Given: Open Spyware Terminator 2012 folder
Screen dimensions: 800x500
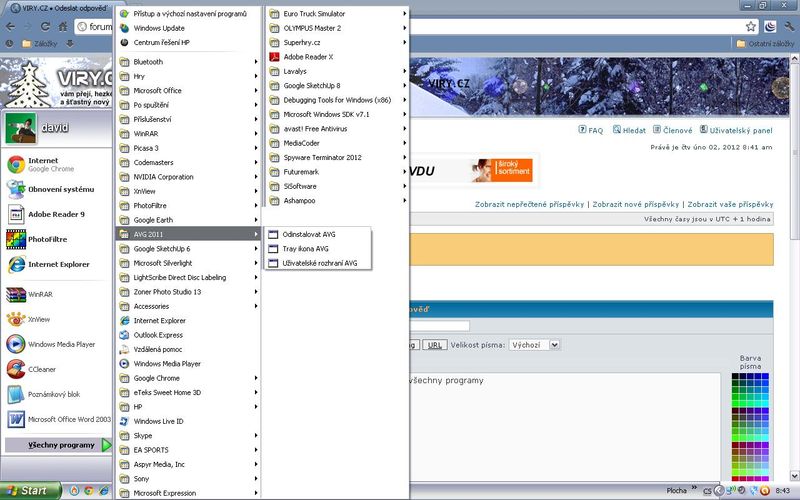Looking at the screenshot, I should point(337,158).
